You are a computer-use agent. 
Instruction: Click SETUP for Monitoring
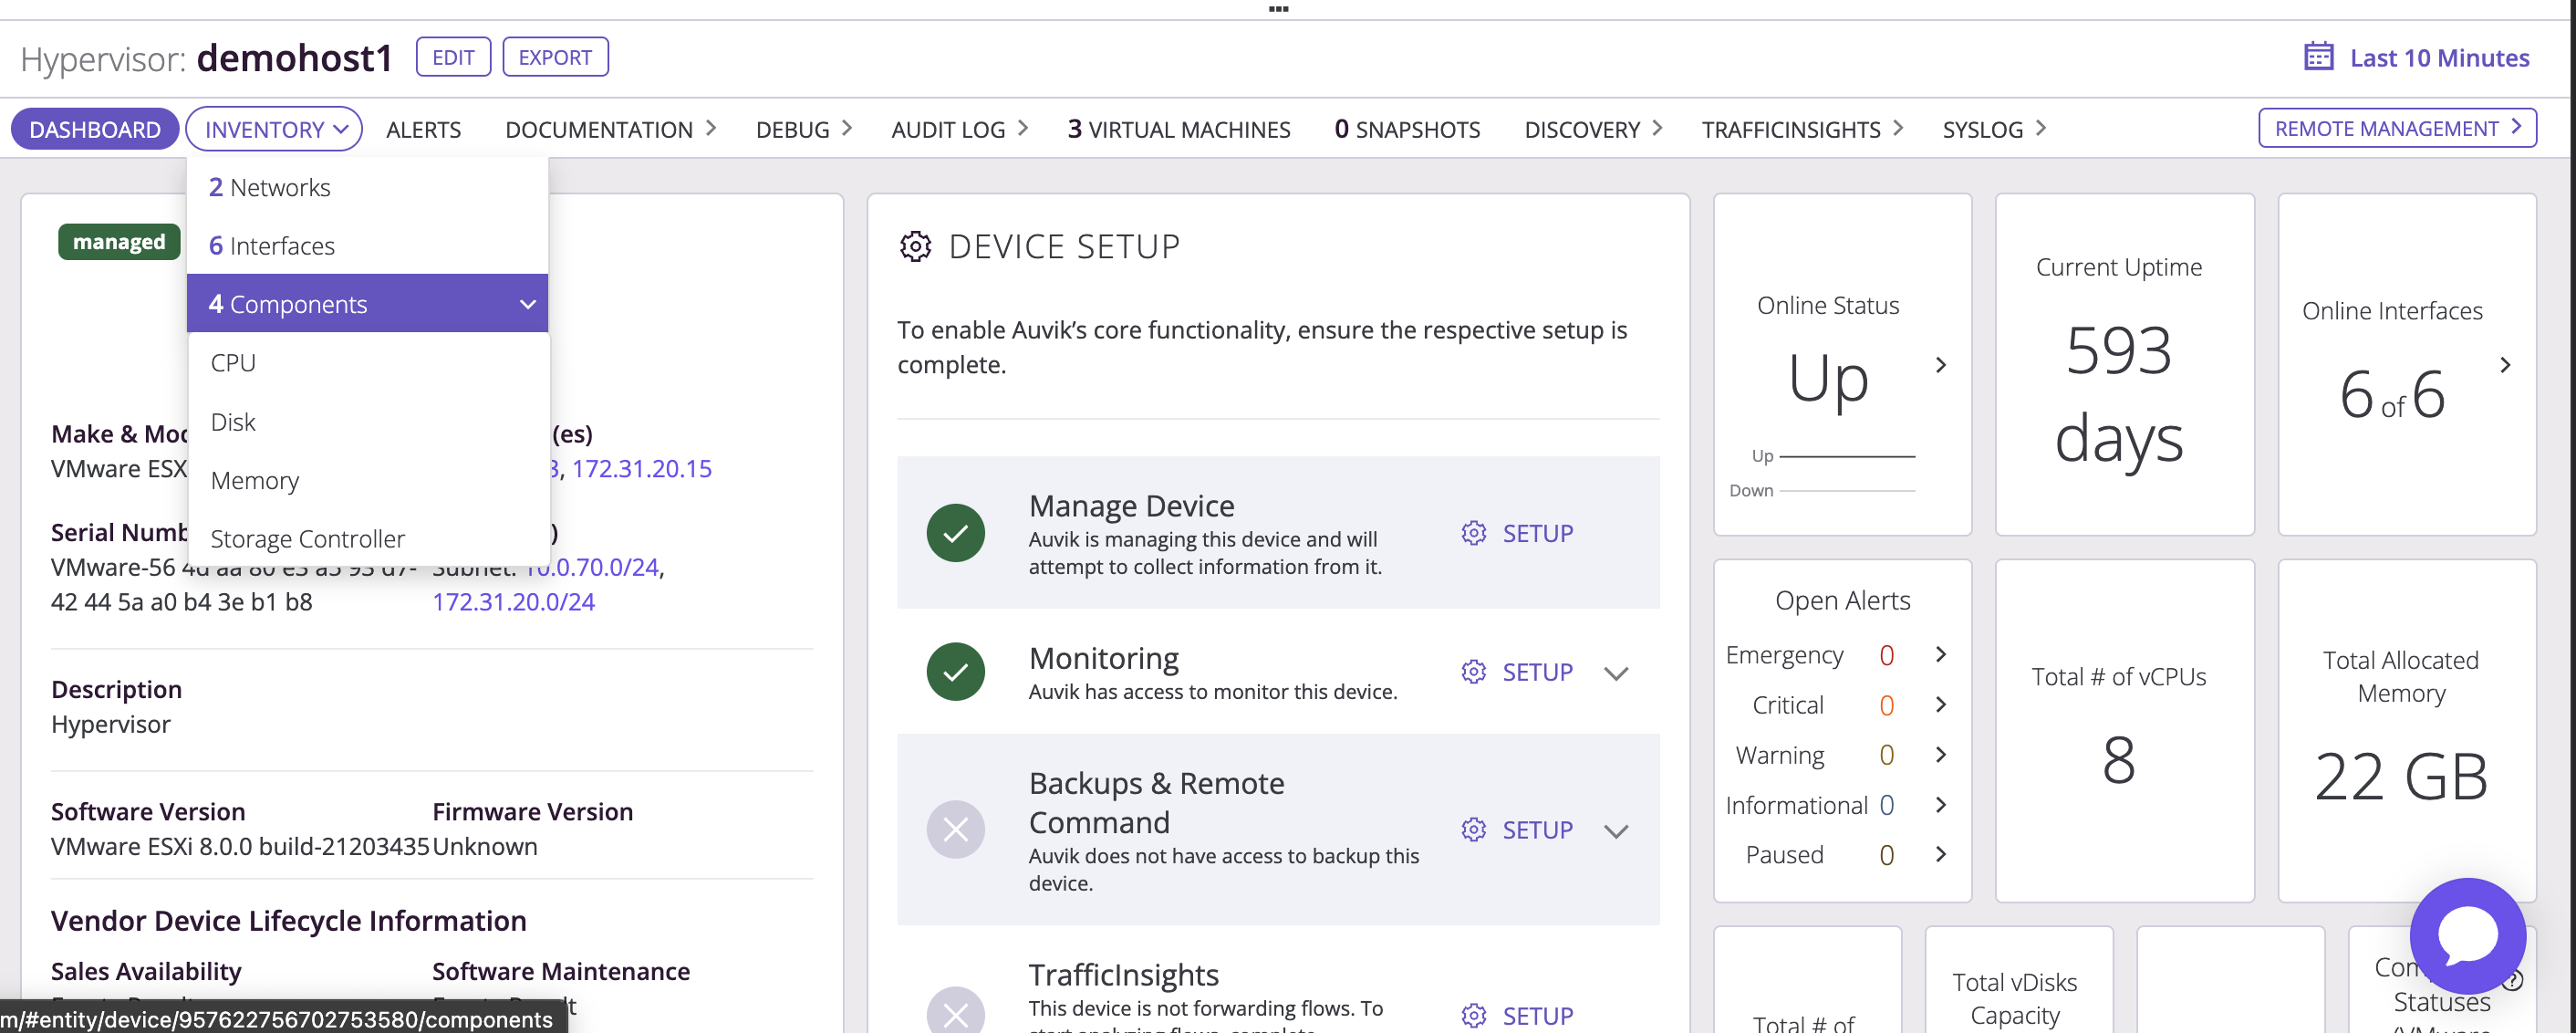pos(1537,672)
